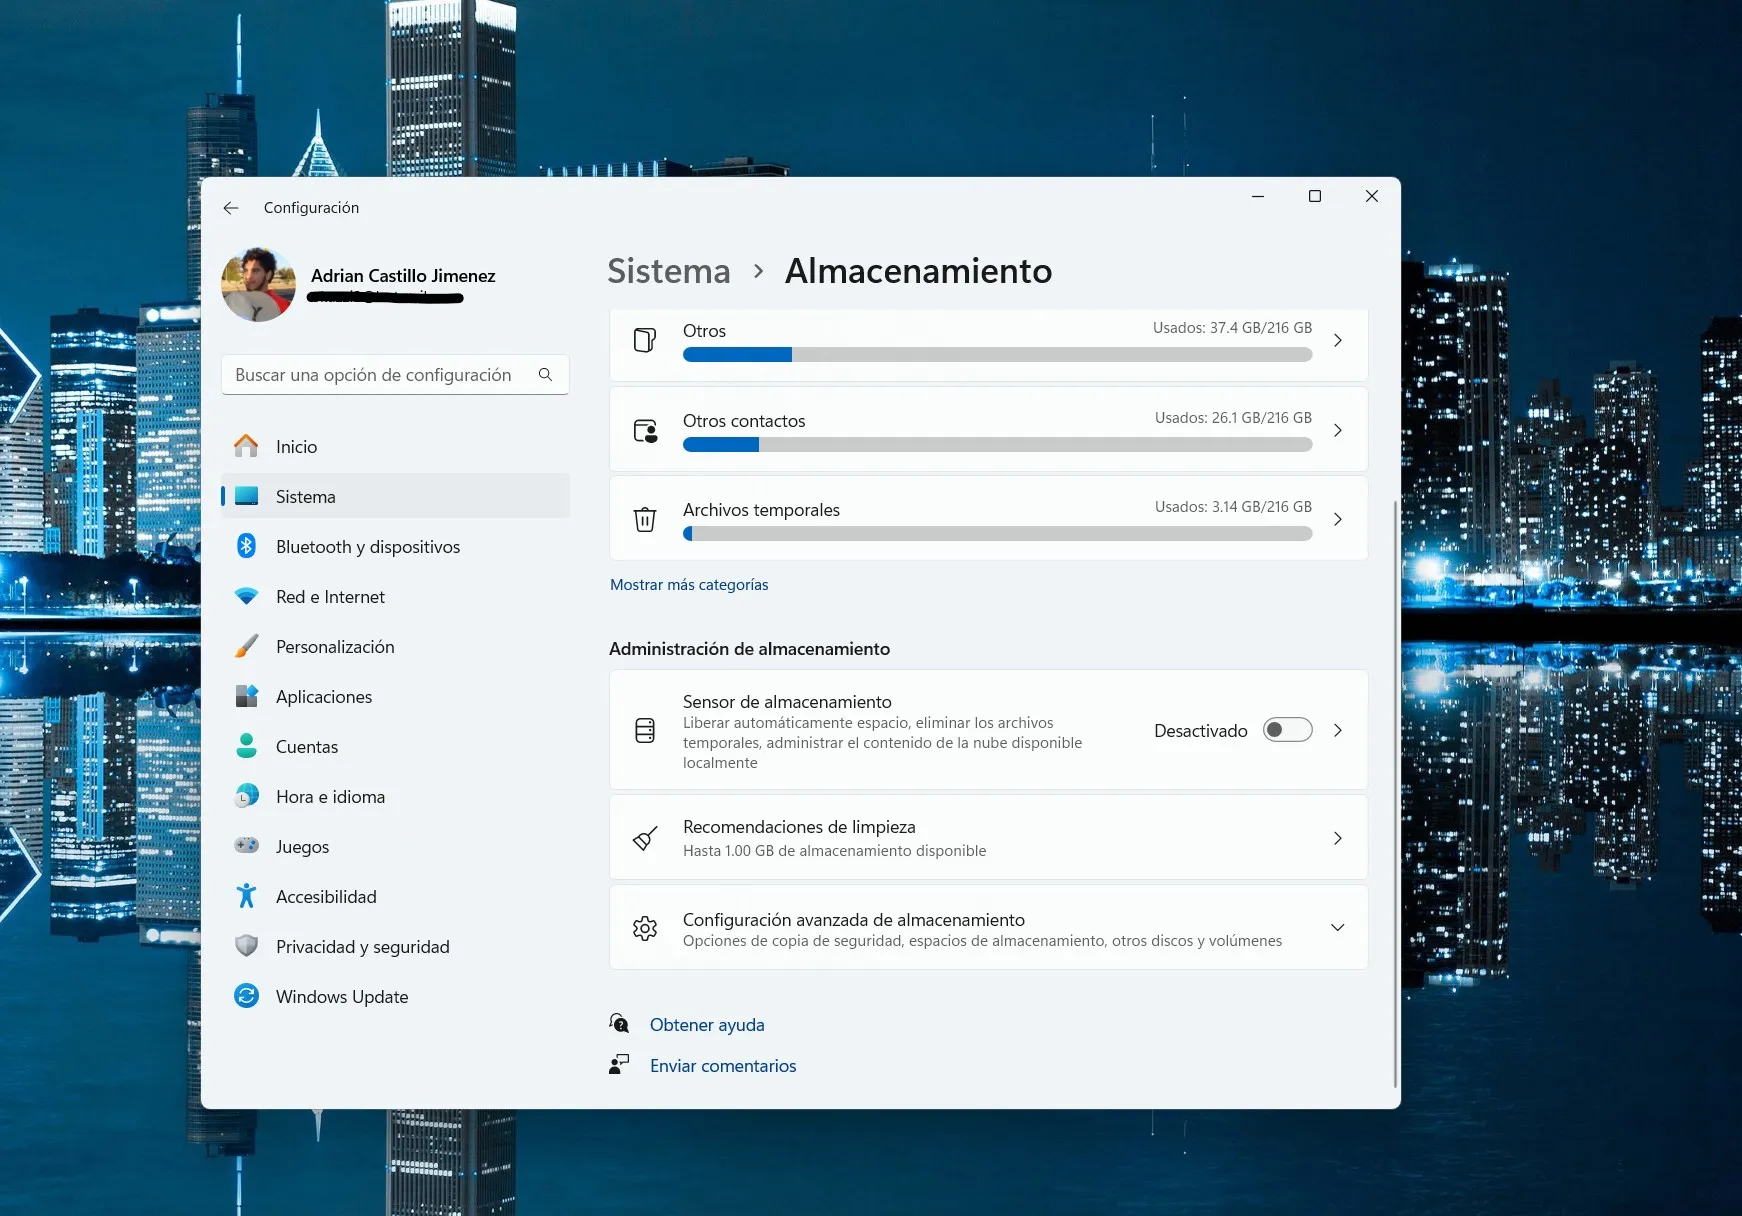
Task: Click the Privacidad y seguridad shield icon
Action: [x=246, y=946]
